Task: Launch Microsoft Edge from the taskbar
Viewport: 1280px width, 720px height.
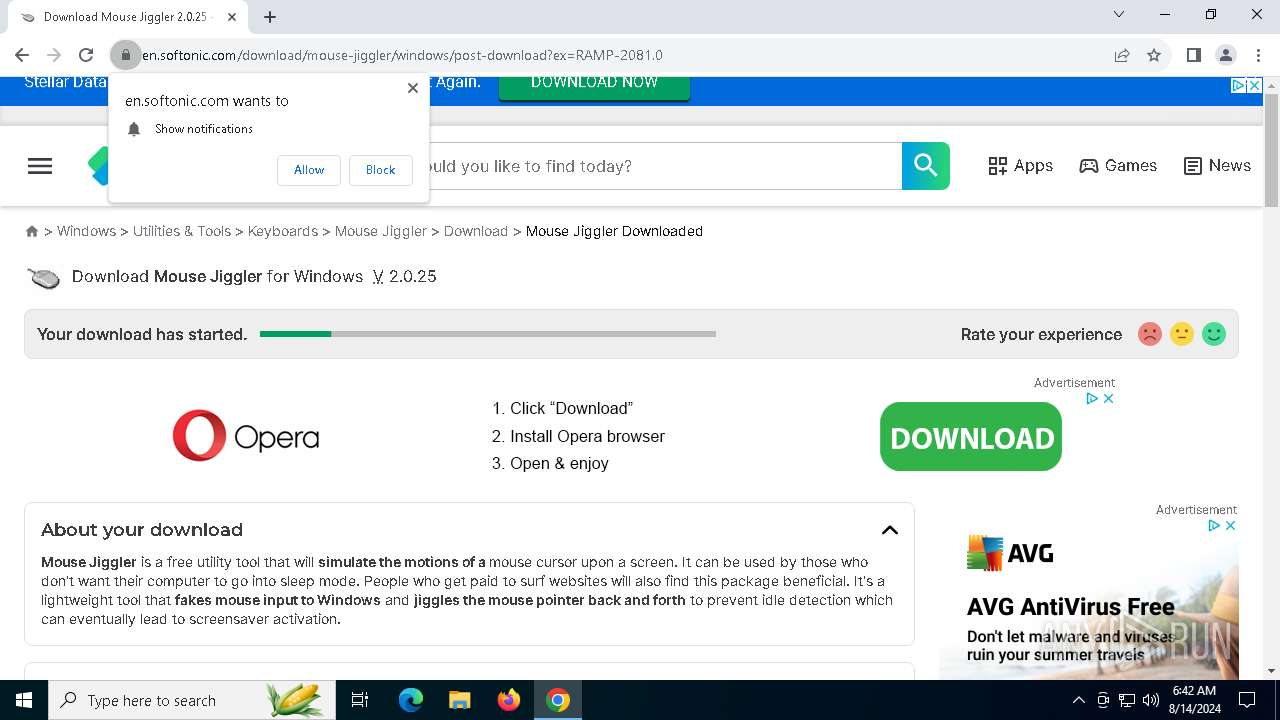Action: pos(411,700)
